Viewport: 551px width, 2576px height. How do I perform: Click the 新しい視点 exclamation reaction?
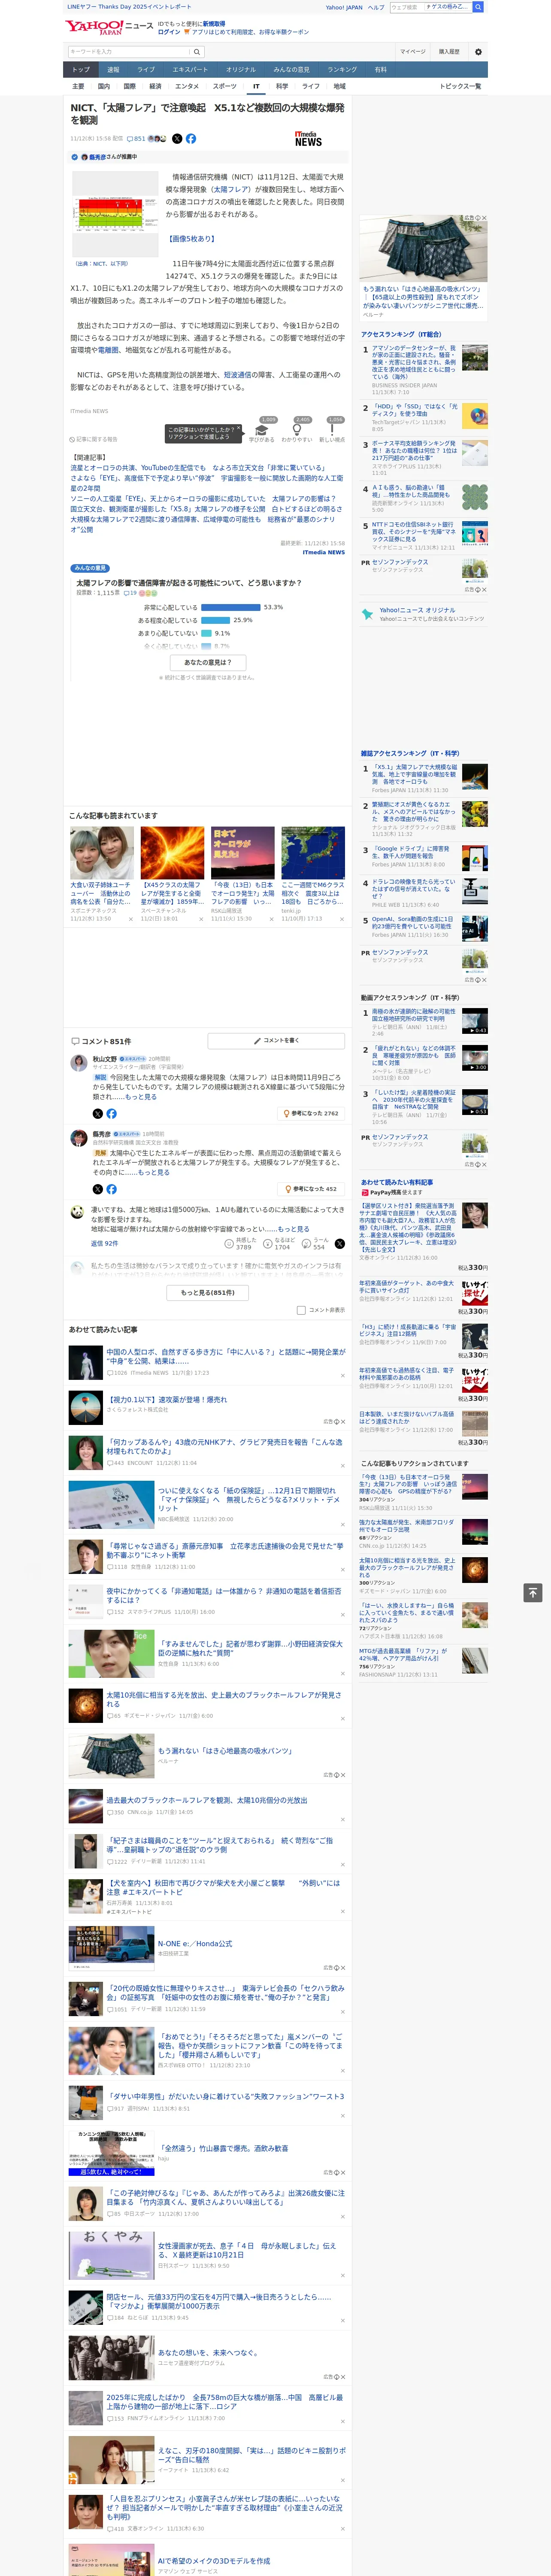332,430
